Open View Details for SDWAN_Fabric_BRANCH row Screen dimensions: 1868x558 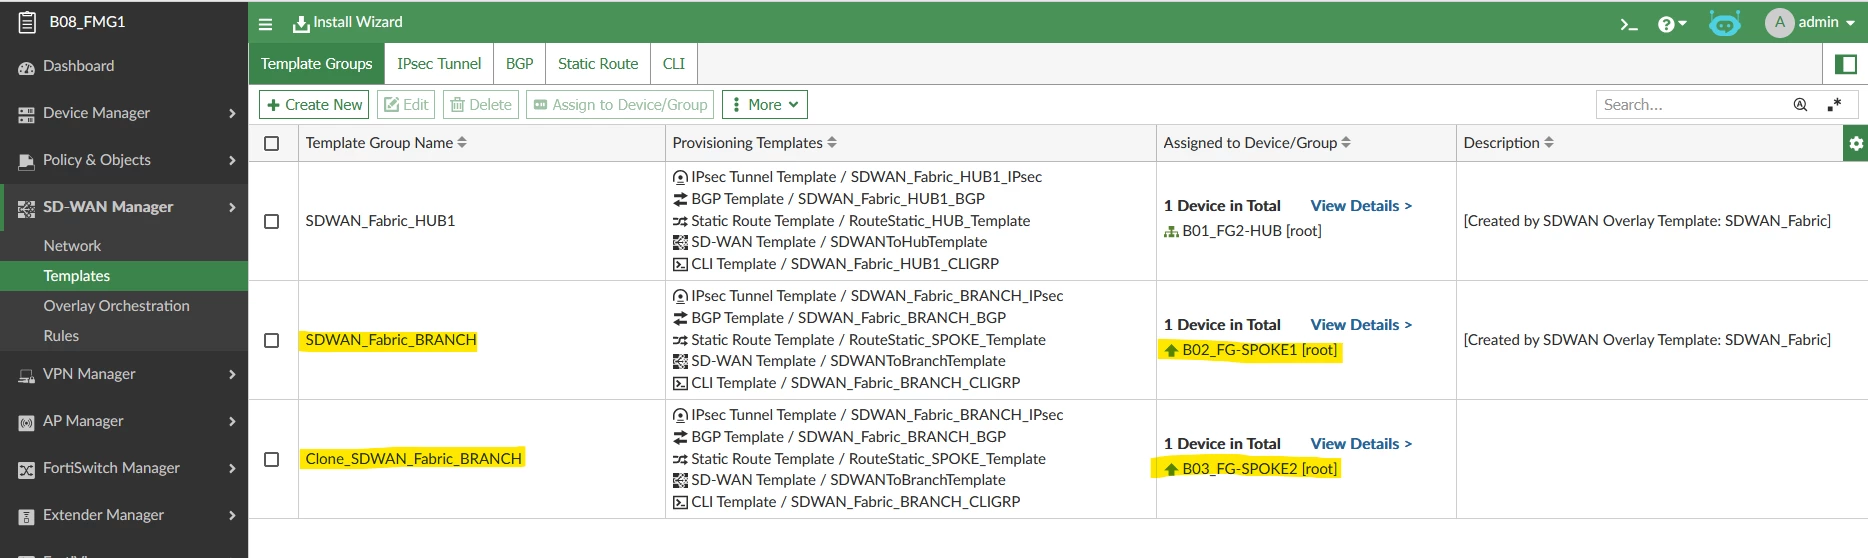point(1361,324)
